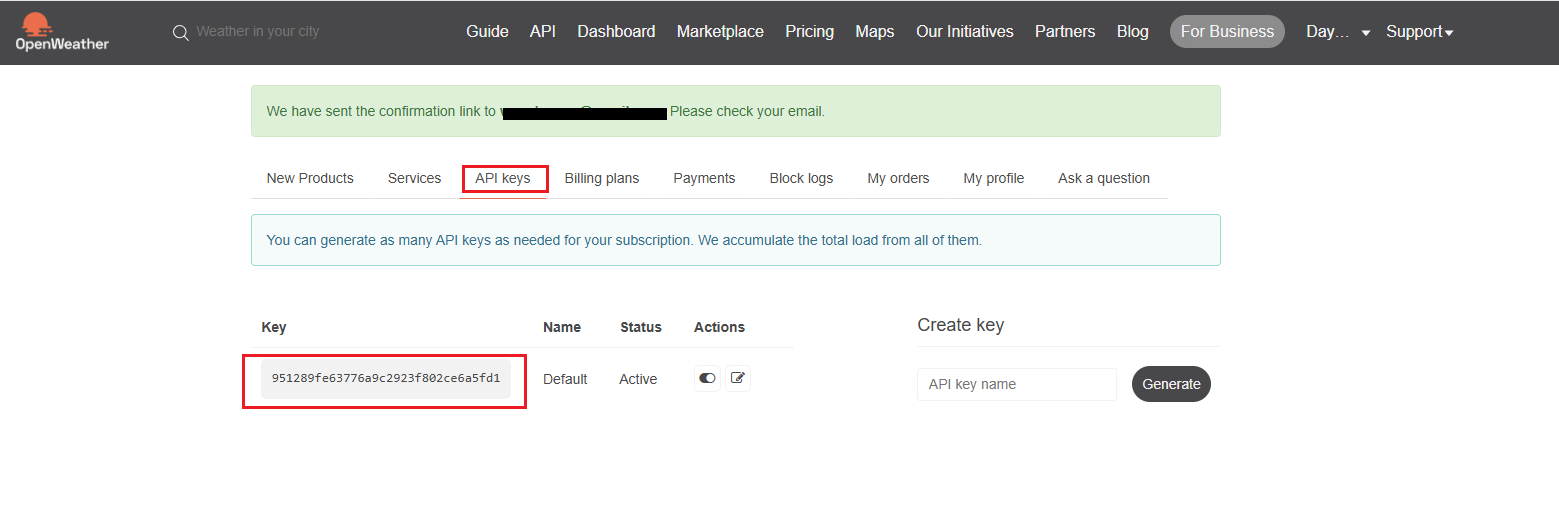
Task: Open Maps in the top navigation
Action: [x=875, y=32]
